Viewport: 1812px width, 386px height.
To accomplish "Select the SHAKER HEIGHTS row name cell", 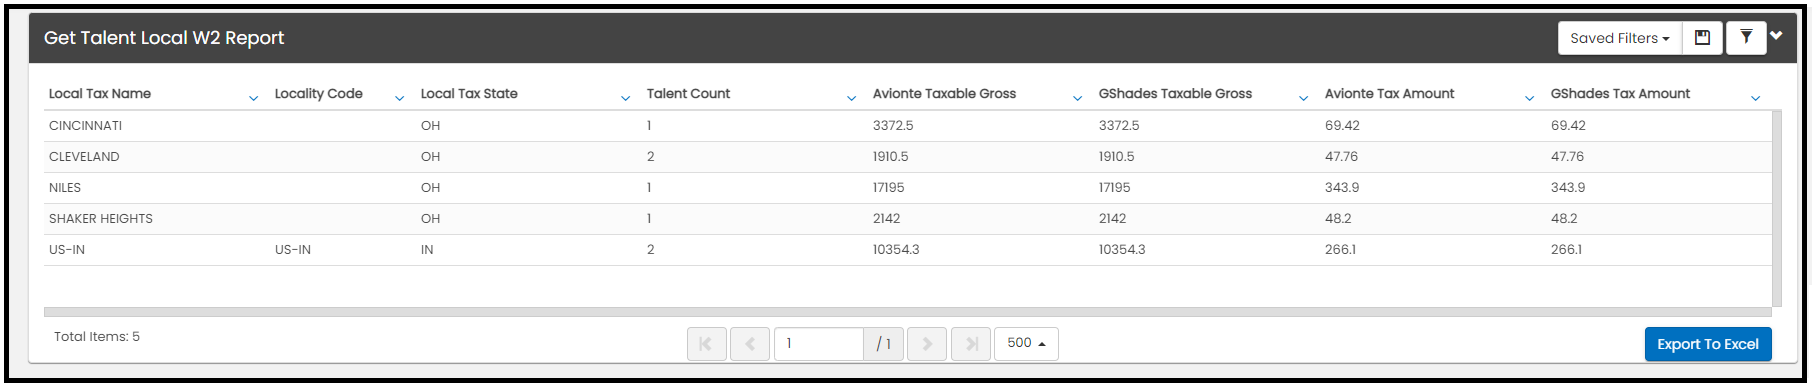I will click(101, 219).
